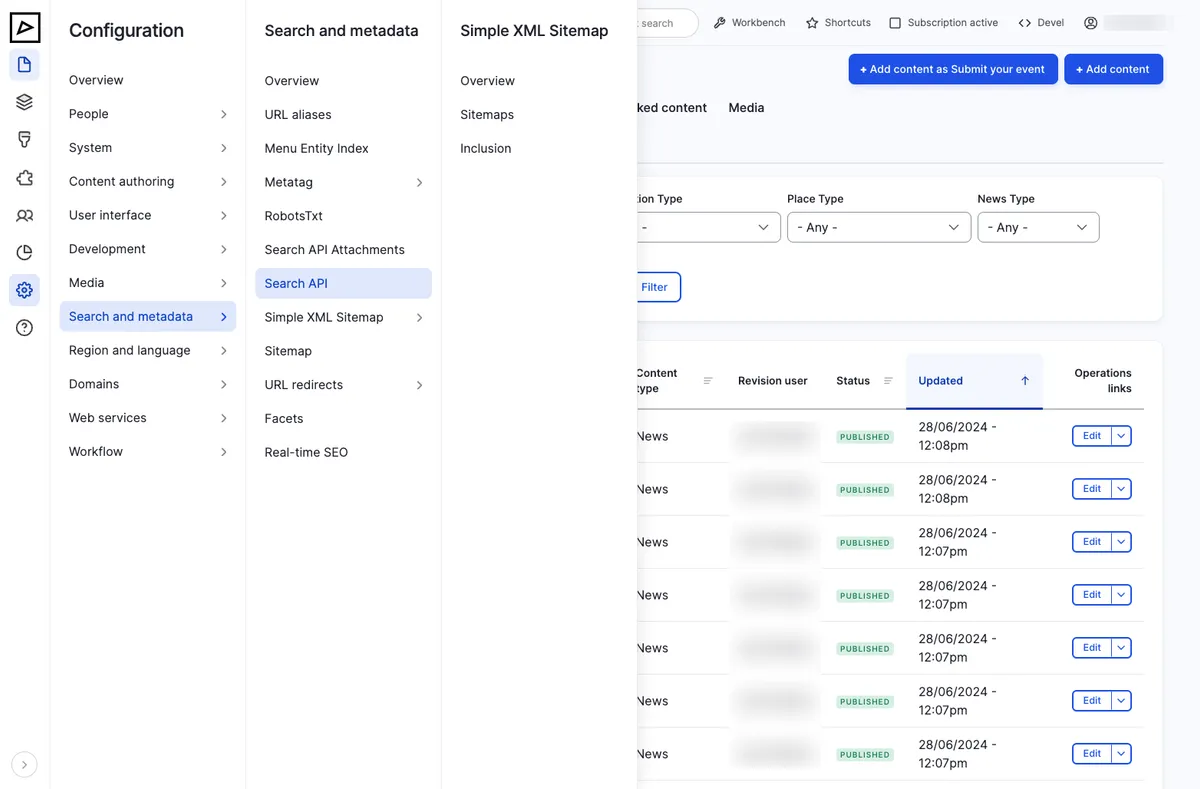Open Edit dropdown arrow in first row
Viewport: 1200px width, 789px height.
pos(1122,436)
